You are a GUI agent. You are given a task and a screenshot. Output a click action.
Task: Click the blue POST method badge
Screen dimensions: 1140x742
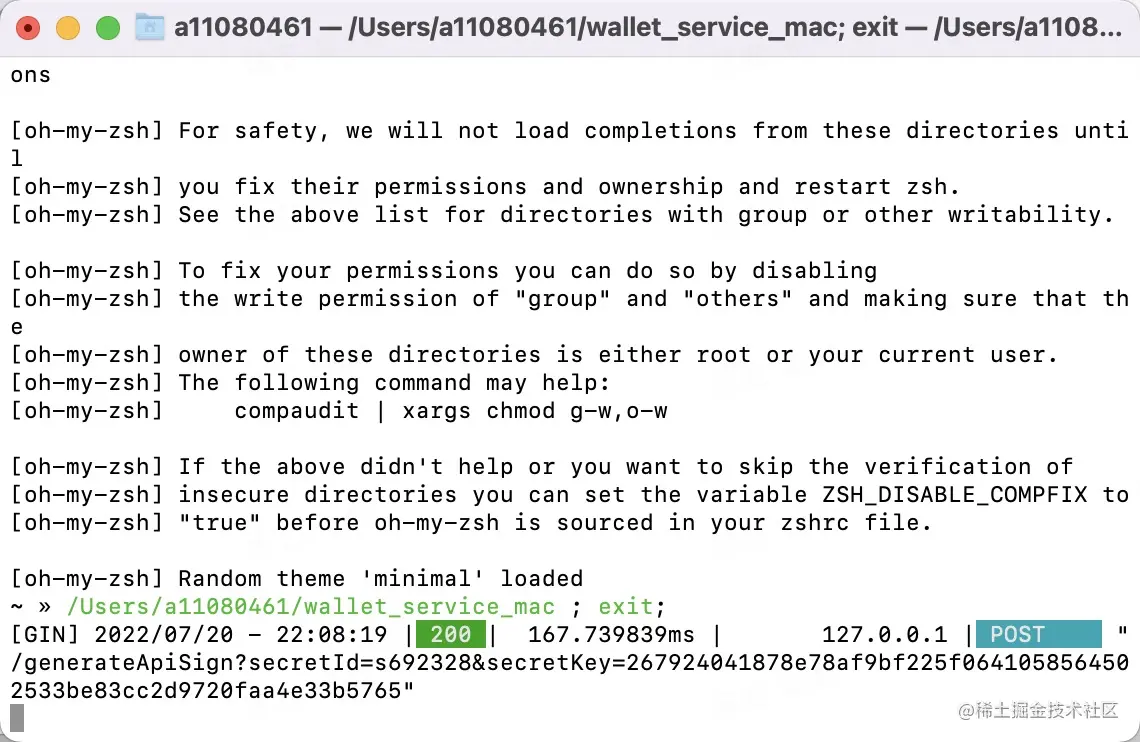[1038, 634]
